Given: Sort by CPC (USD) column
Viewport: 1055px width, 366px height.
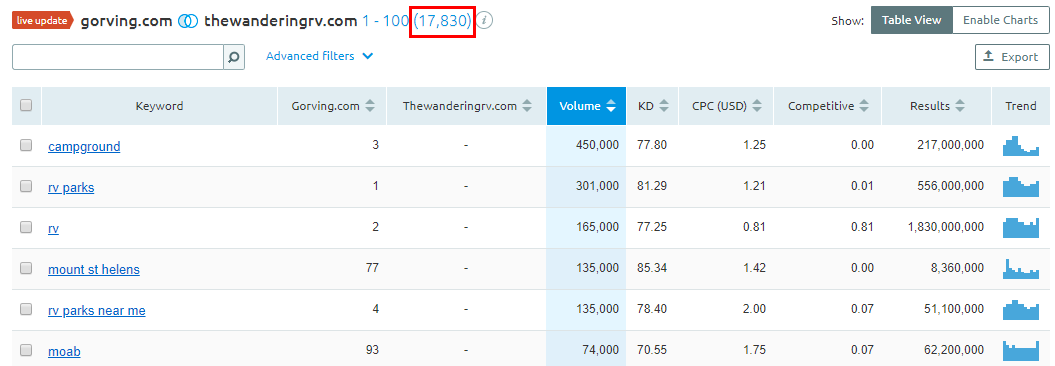Looking at the screenshot, I should [x=726, y=106].
